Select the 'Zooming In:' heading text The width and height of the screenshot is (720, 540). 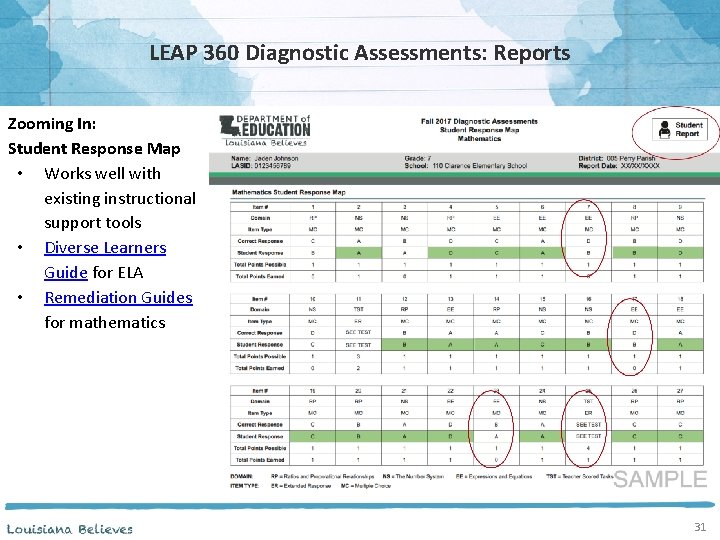52,124
